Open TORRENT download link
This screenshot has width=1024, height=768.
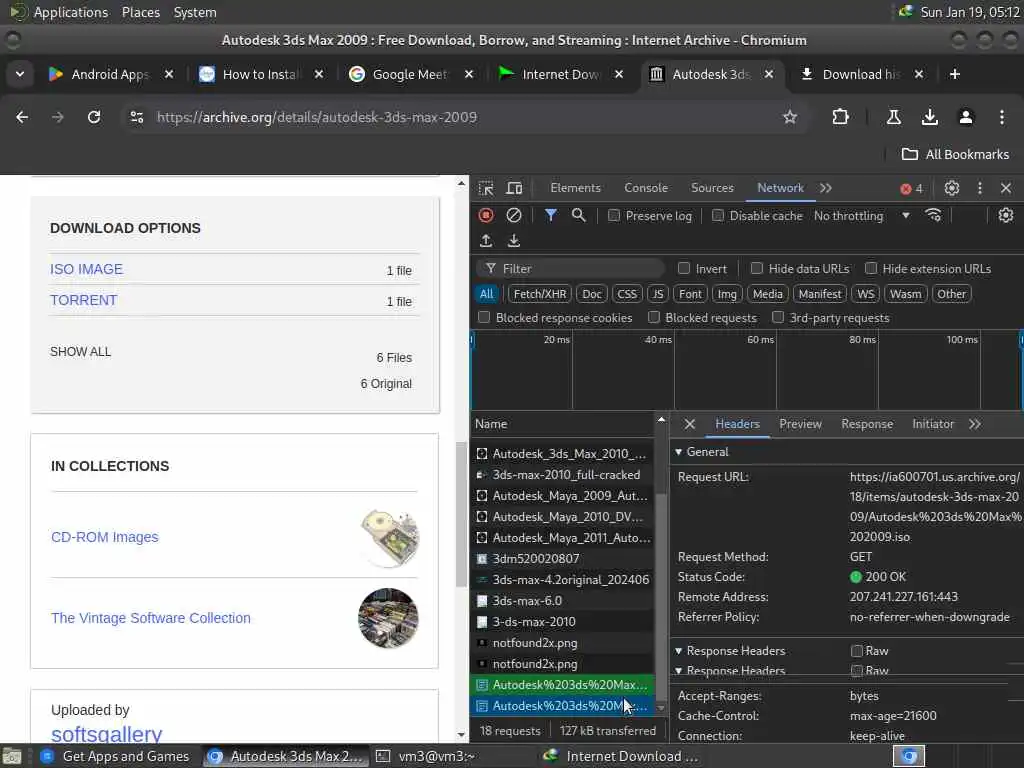tap(84, 300)
